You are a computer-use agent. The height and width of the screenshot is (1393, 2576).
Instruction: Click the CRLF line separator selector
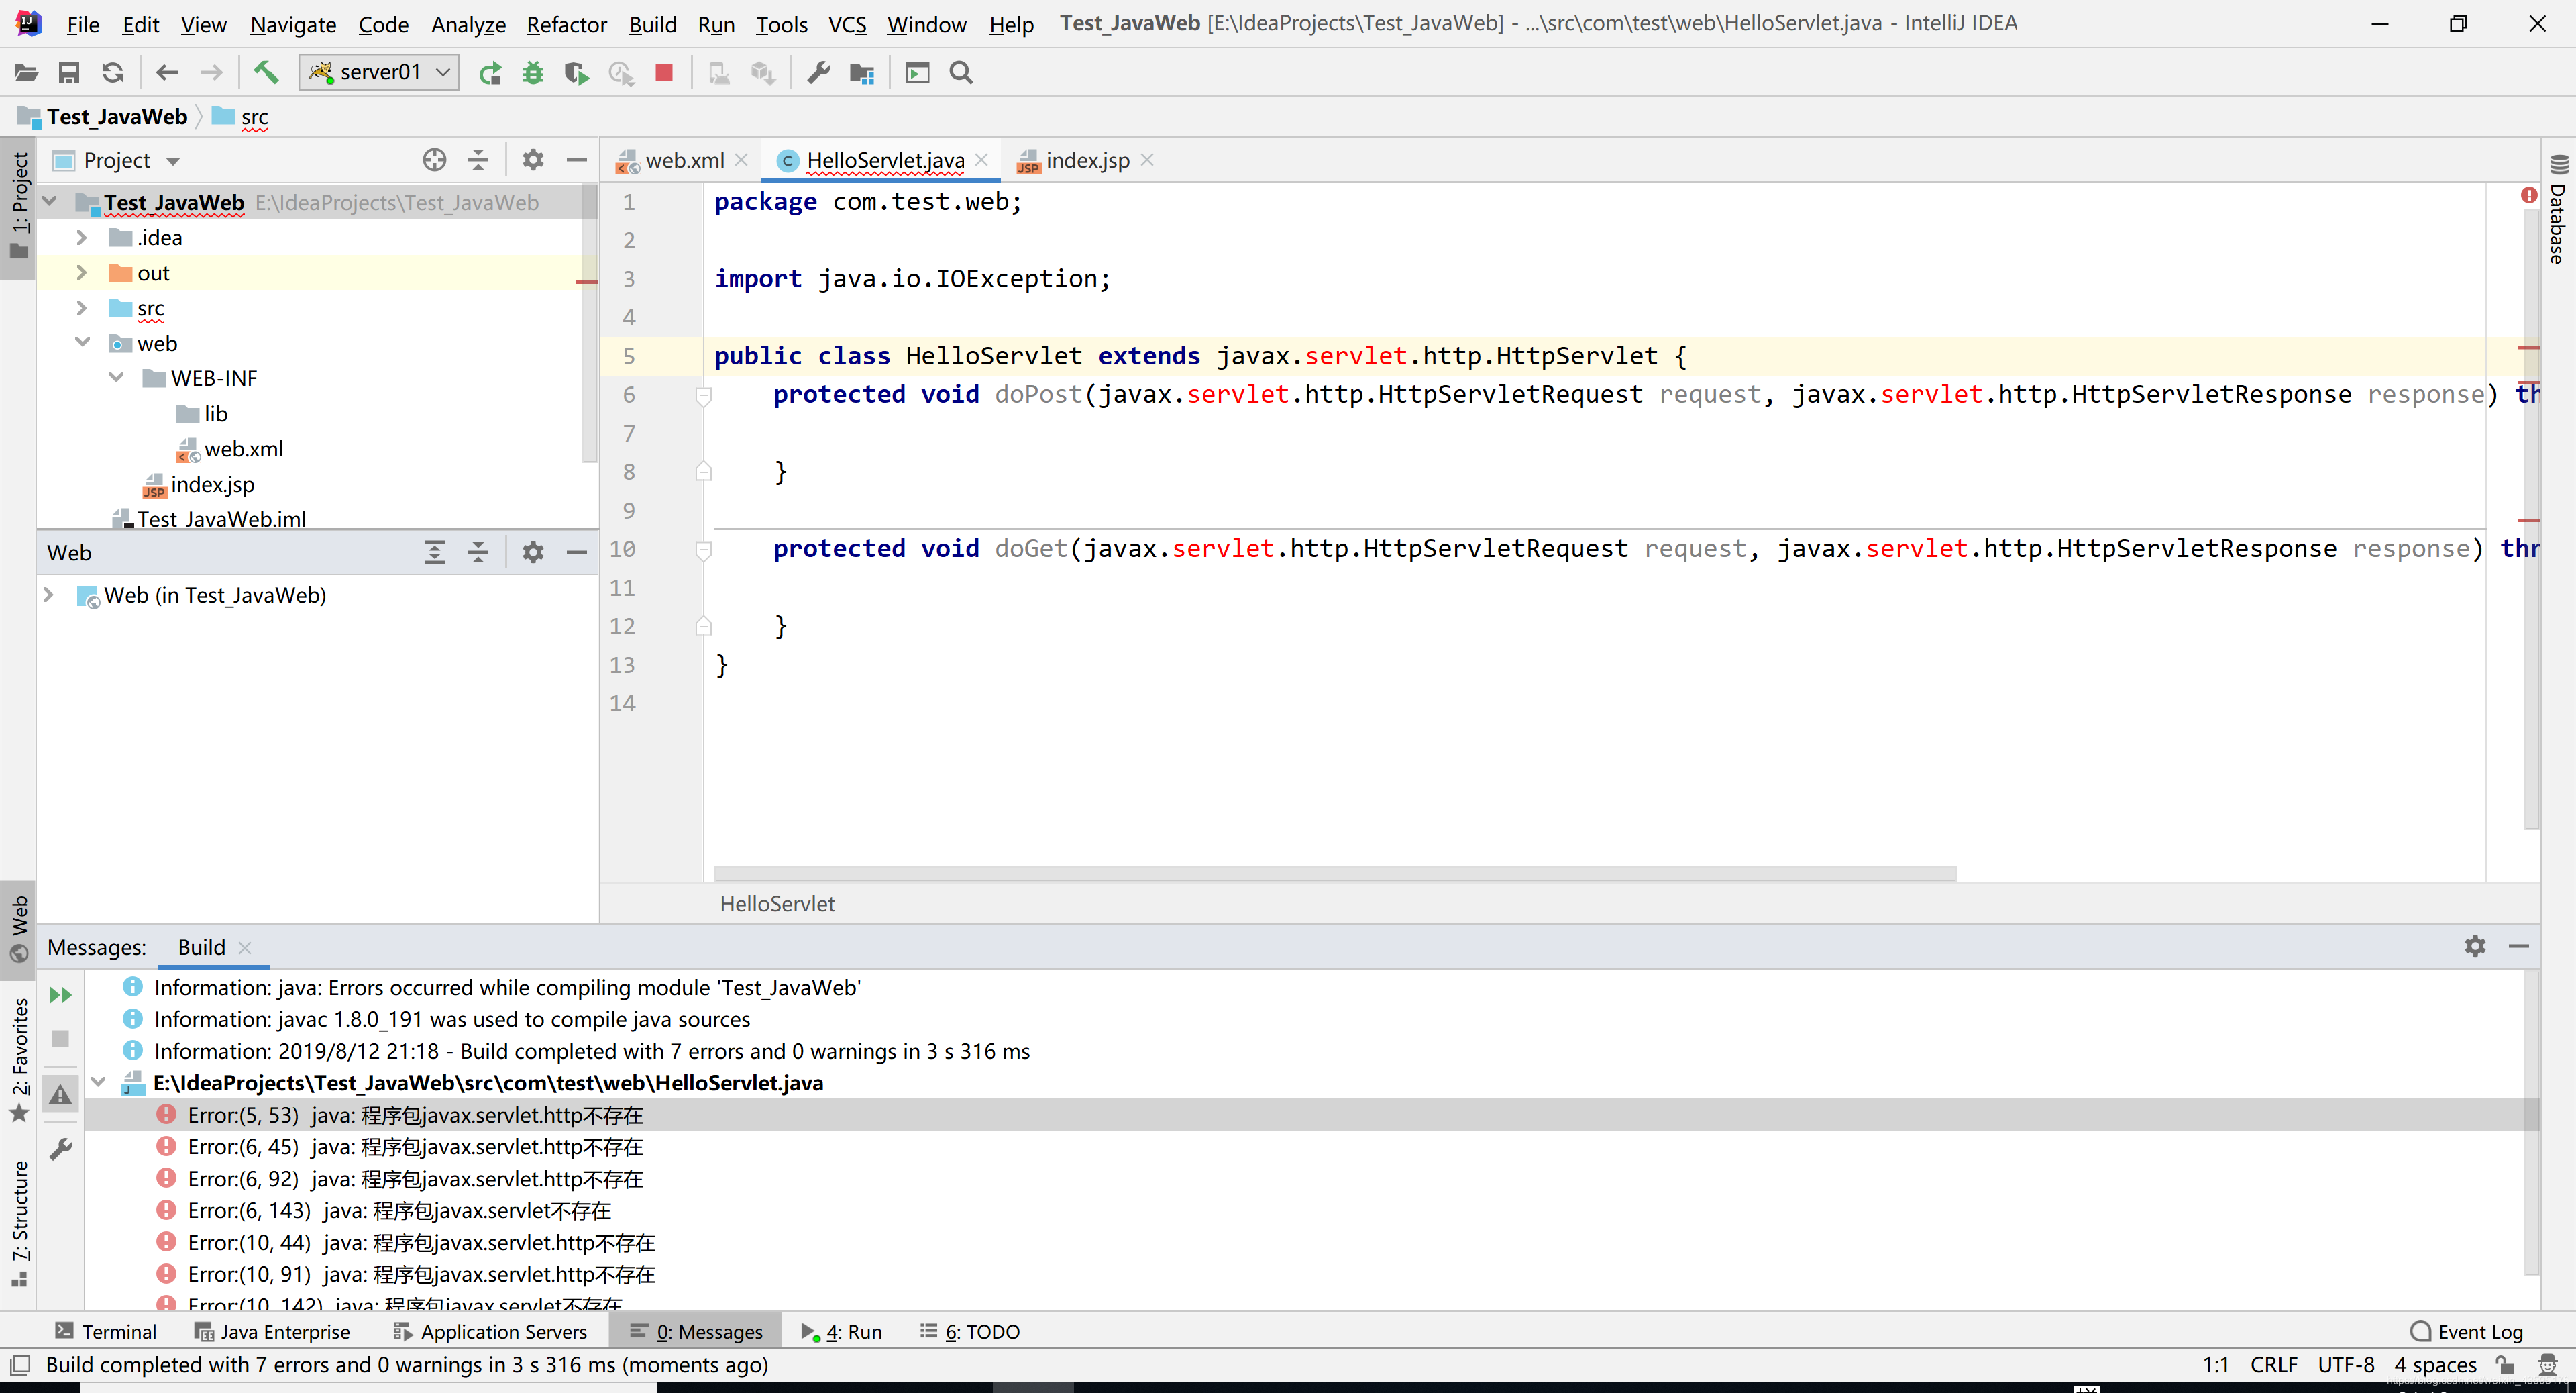[2274, 1365]
